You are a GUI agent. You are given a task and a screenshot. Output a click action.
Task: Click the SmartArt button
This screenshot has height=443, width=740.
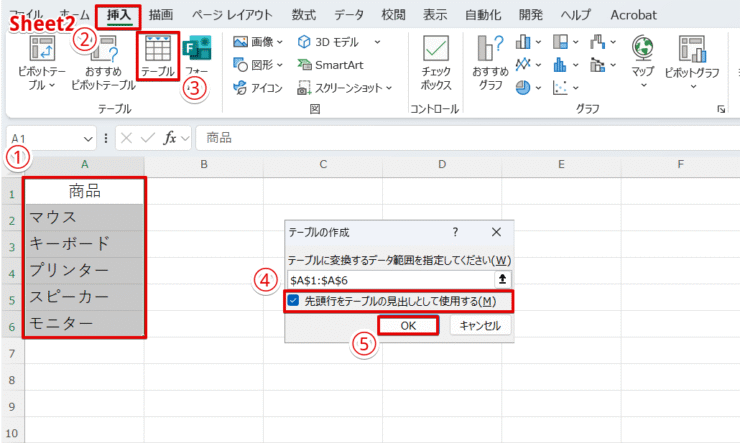click(x=330, y=65)
